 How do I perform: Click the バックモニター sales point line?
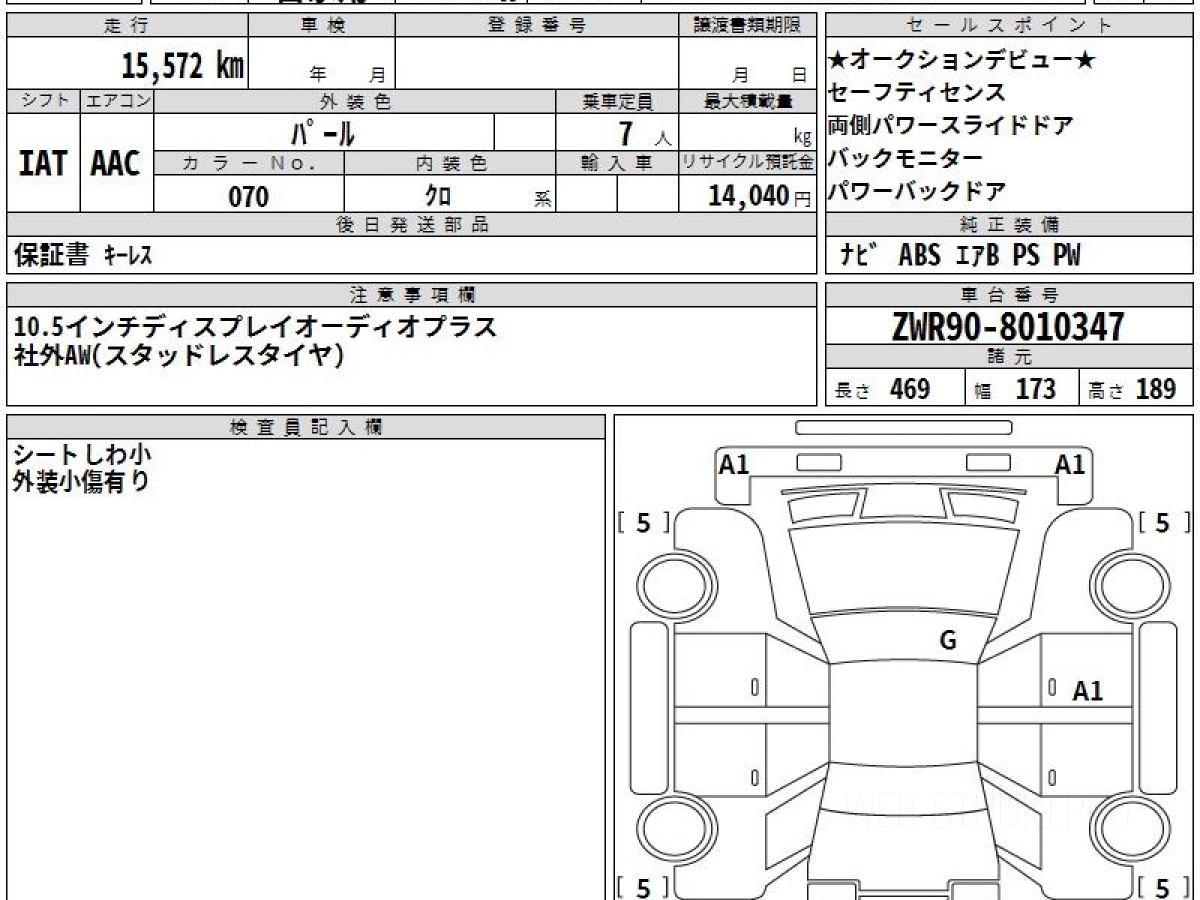point(905,158)
